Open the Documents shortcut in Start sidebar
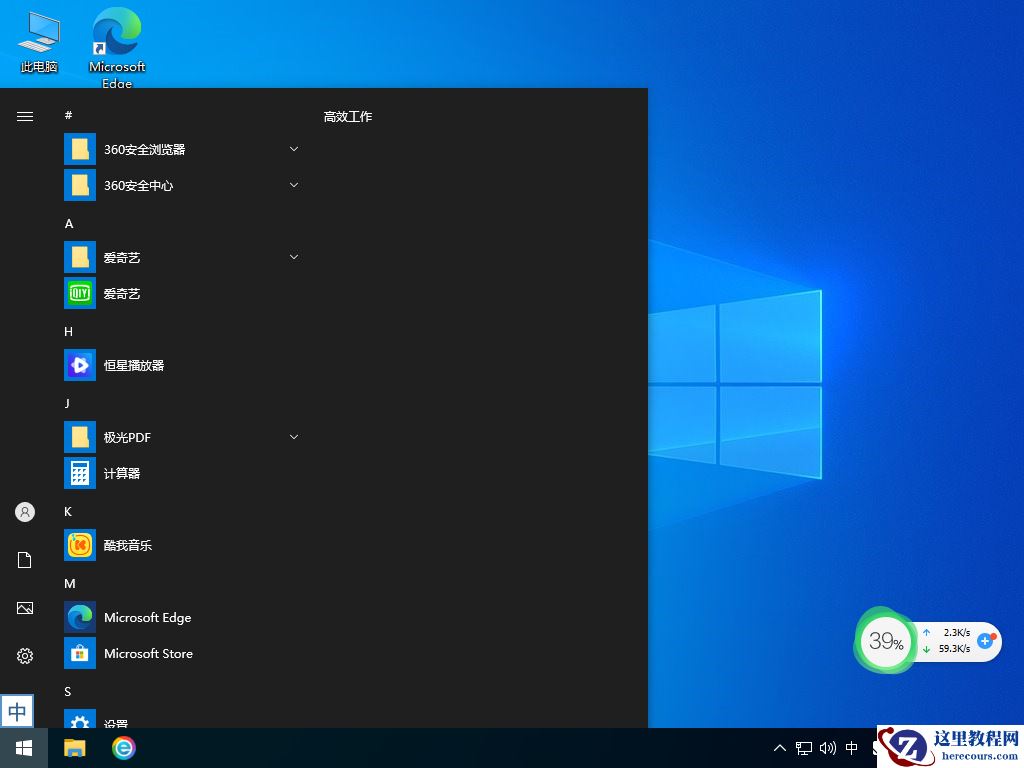 pyautogui.click(x=24, y=560)
